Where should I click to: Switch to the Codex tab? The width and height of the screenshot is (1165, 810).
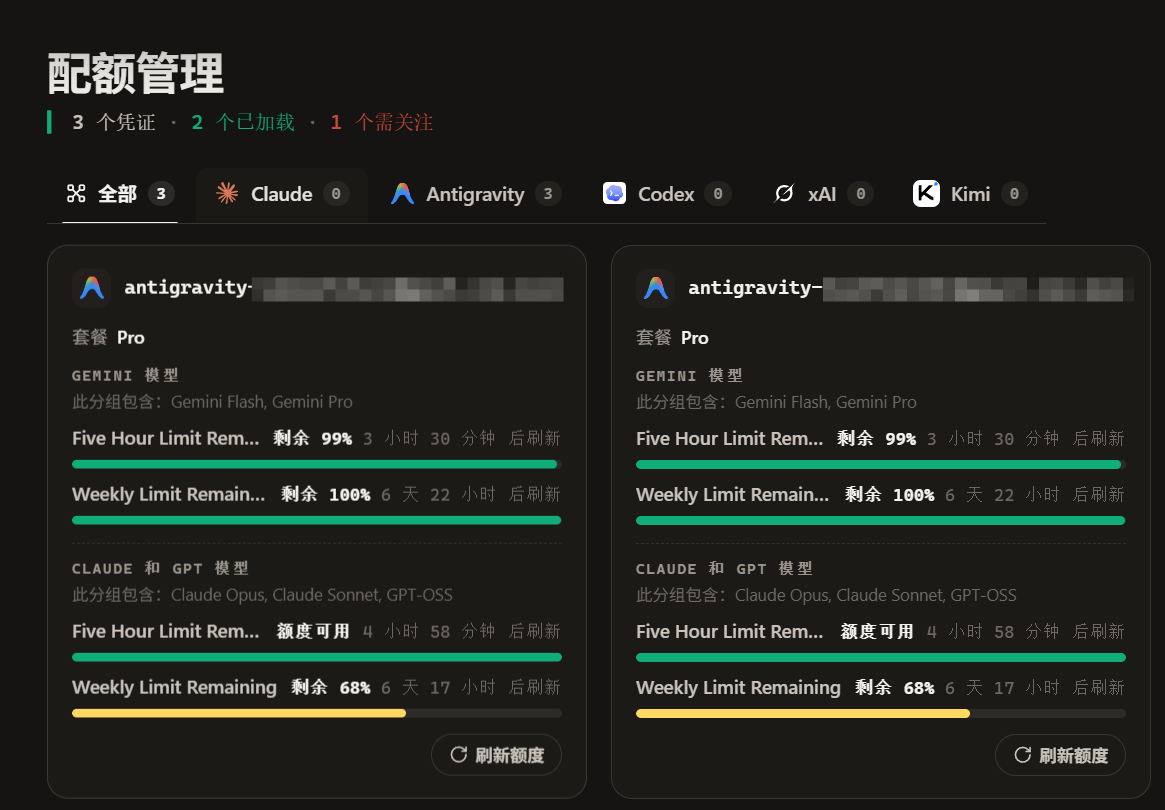(x=666, y=194)
